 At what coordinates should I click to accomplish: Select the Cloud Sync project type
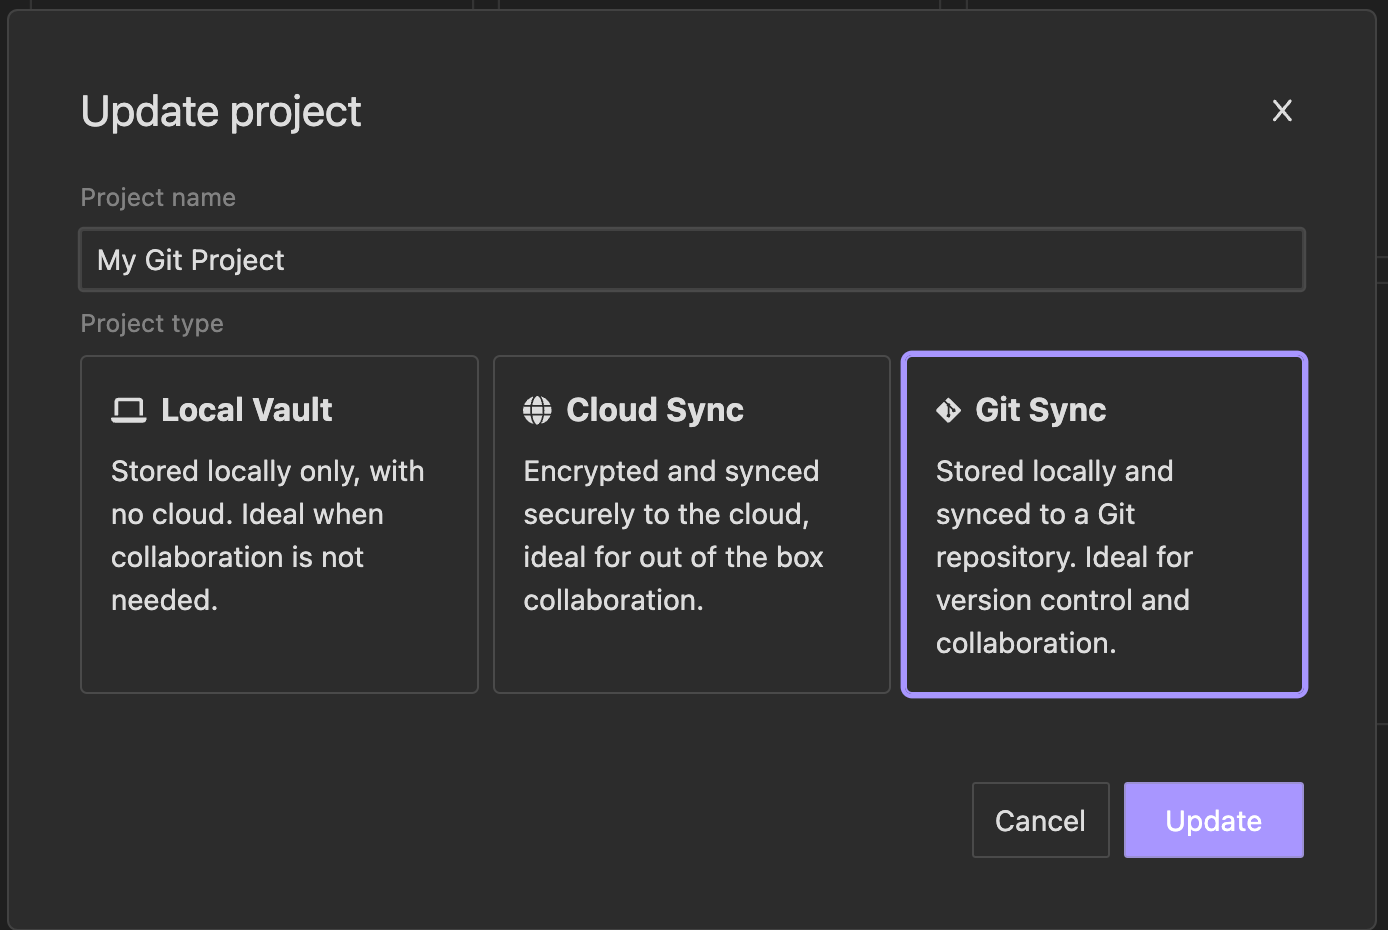click(x=692, y=525)
